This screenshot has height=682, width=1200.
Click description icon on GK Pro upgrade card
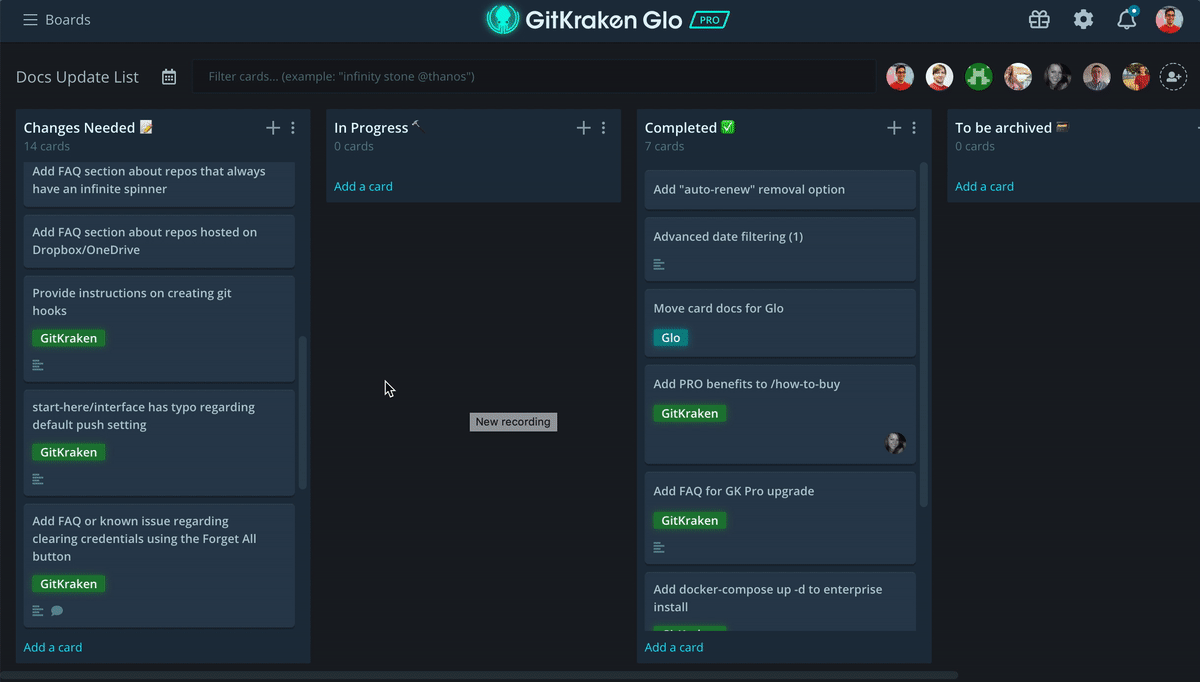pos(659,547)
